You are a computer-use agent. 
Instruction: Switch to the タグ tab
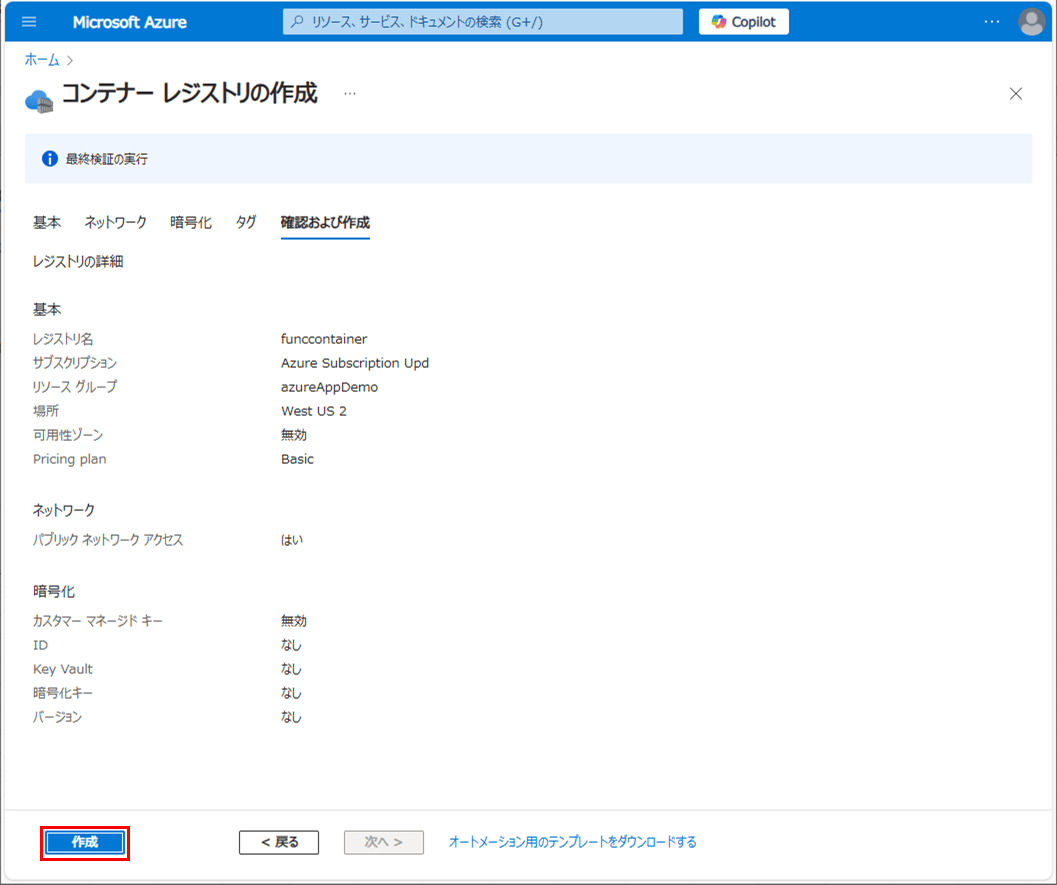pyautogui.click(x=246, y=222)
